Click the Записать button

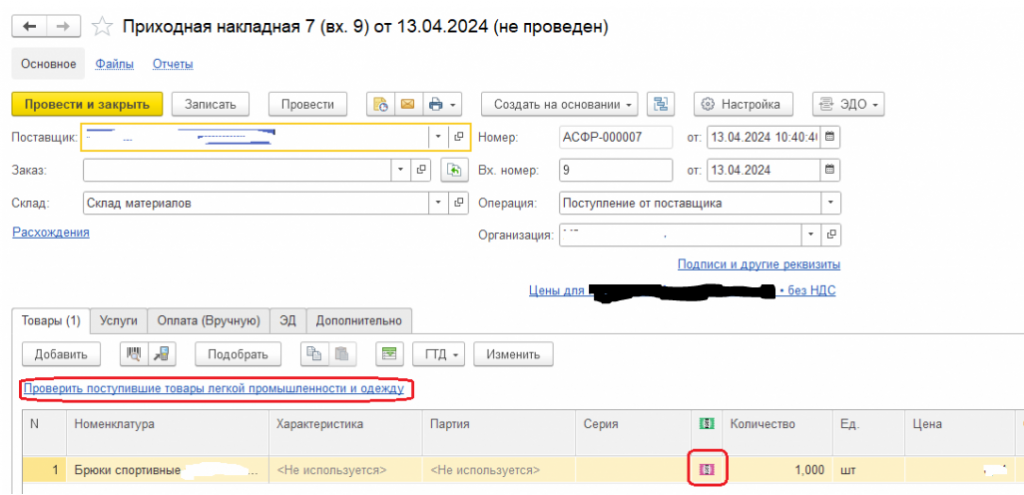tap(210, 104)
